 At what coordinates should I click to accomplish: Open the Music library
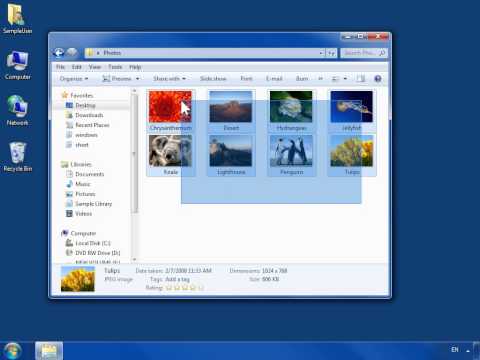click(82, 184)
